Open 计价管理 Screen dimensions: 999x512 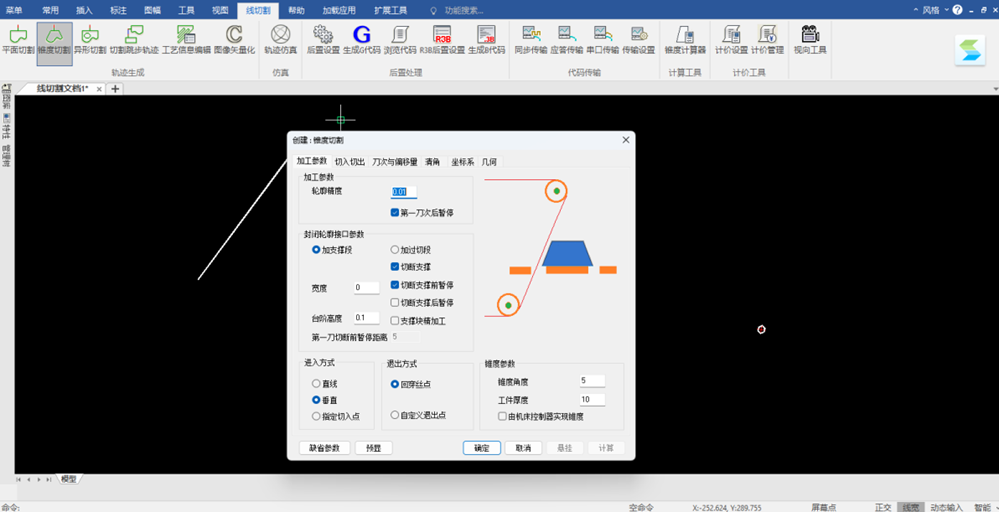tap(767, 39)
